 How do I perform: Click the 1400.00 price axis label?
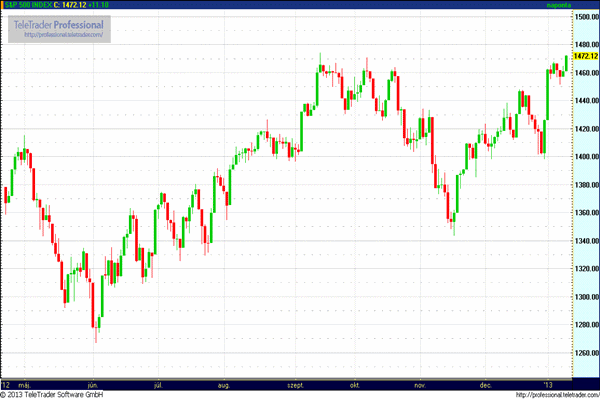tap(585, 157)
